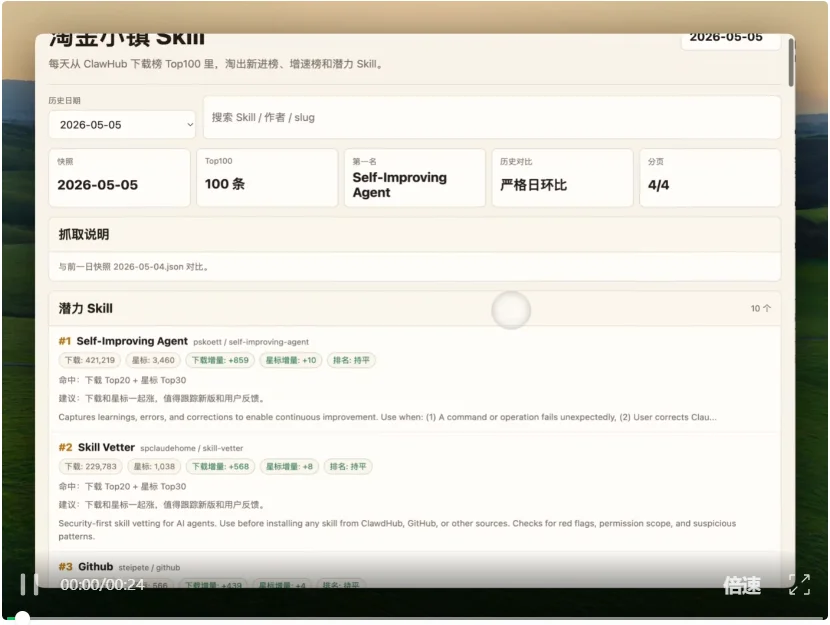This screenshot has width=830, height=625.
Task: Click the 抓取说明 section header
Action: point(415,234)
